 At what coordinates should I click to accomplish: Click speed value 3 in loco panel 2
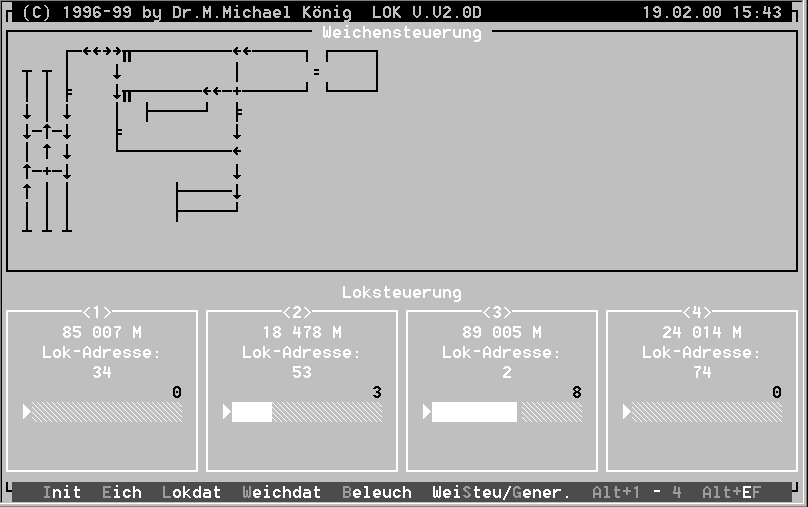[x=377, y=392]
